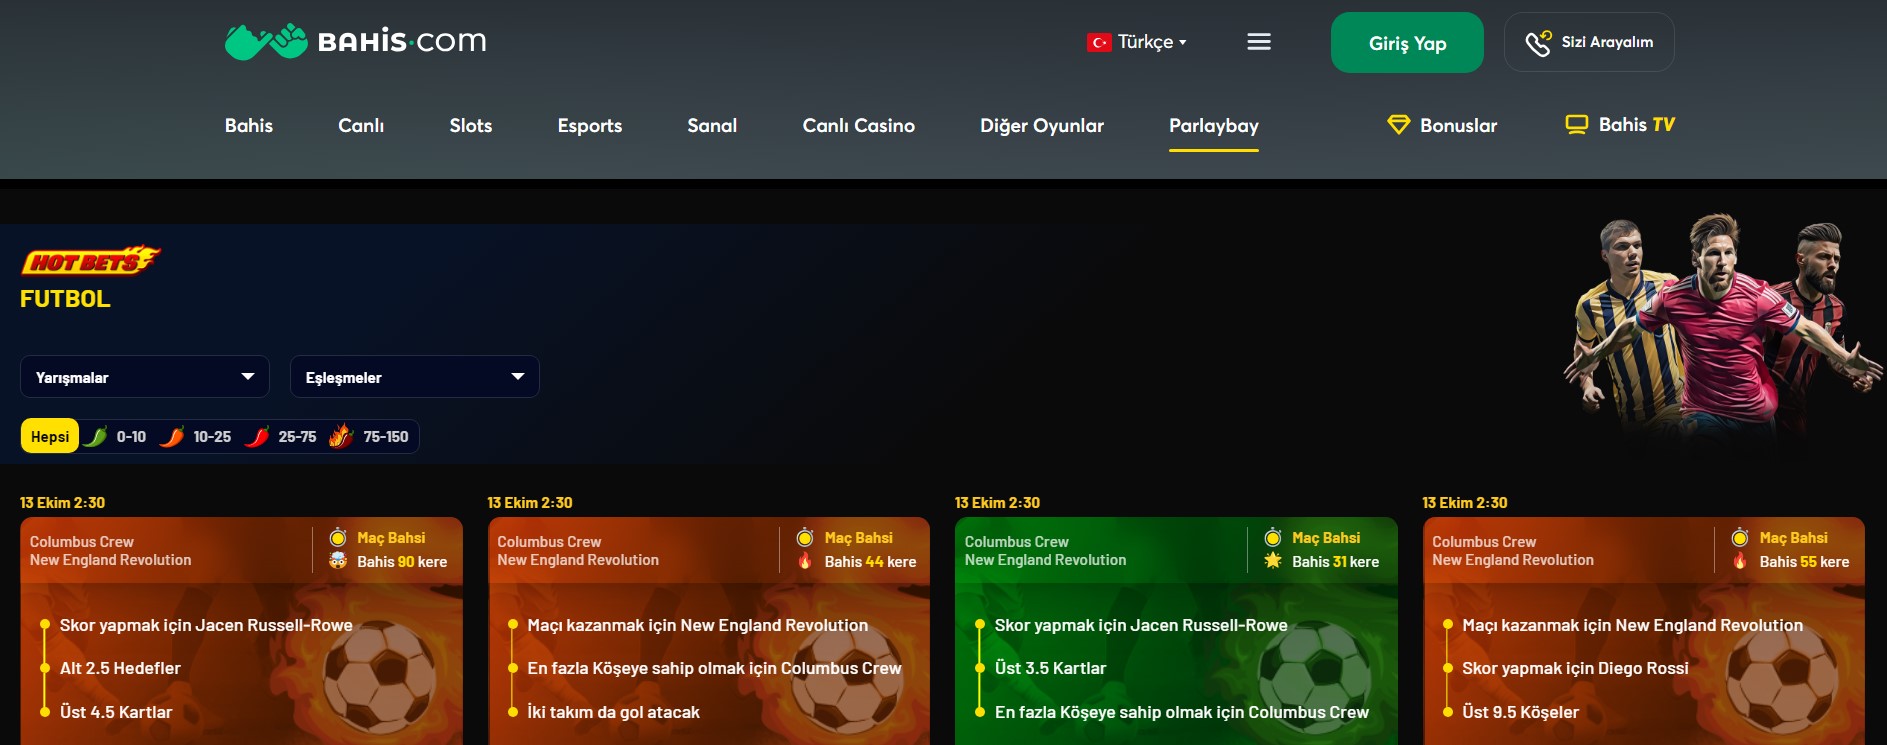This screenshot has height=745, width=1887.
Task: Click the Bahis.com logo
Action: coord(355,42)
